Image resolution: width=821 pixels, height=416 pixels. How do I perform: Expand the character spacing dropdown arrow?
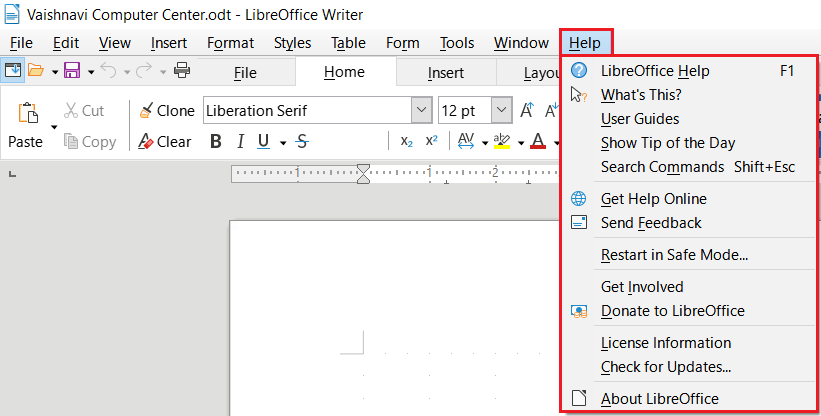tap(485, 143)
